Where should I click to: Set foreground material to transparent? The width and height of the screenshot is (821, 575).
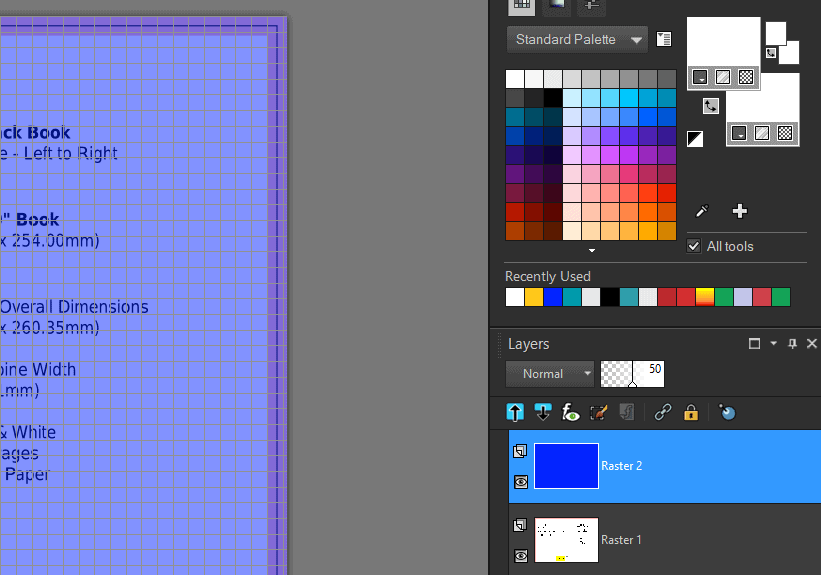tap(746, 78)
